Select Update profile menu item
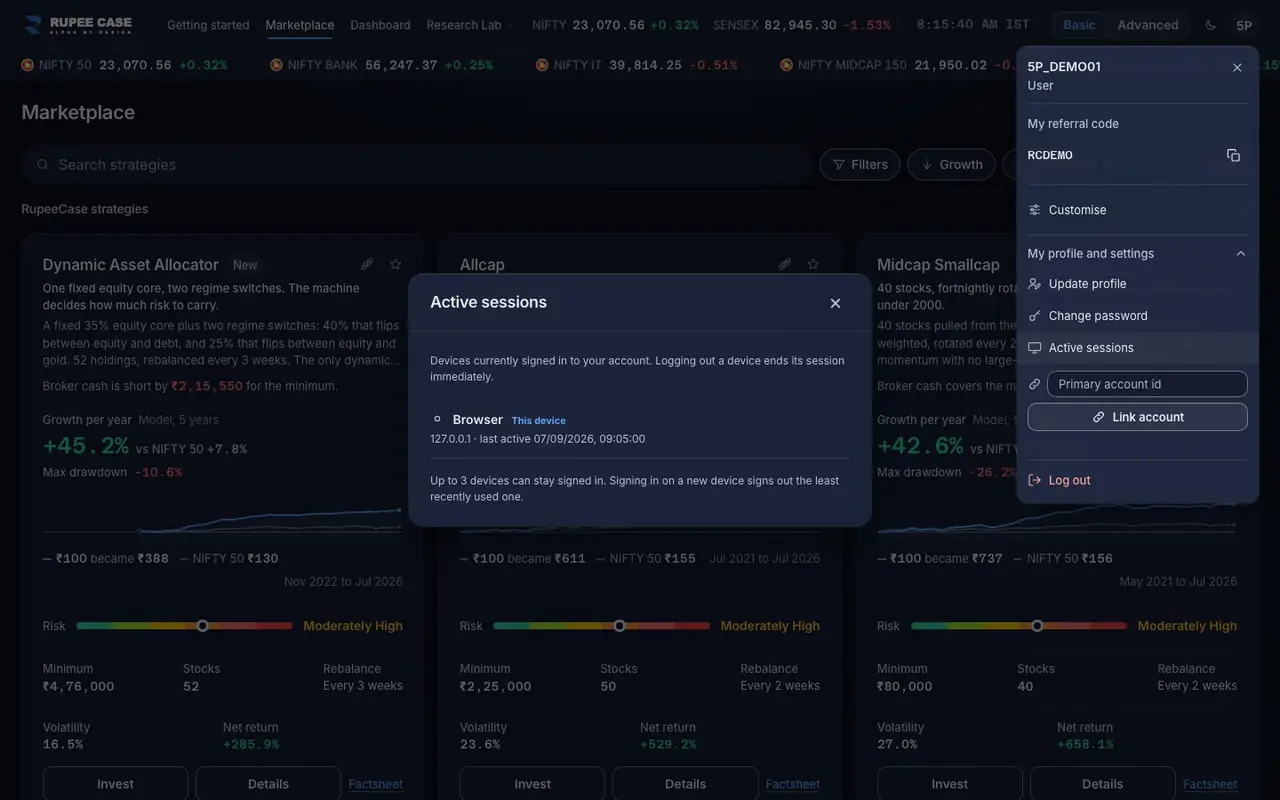 tap(1138, 284)
